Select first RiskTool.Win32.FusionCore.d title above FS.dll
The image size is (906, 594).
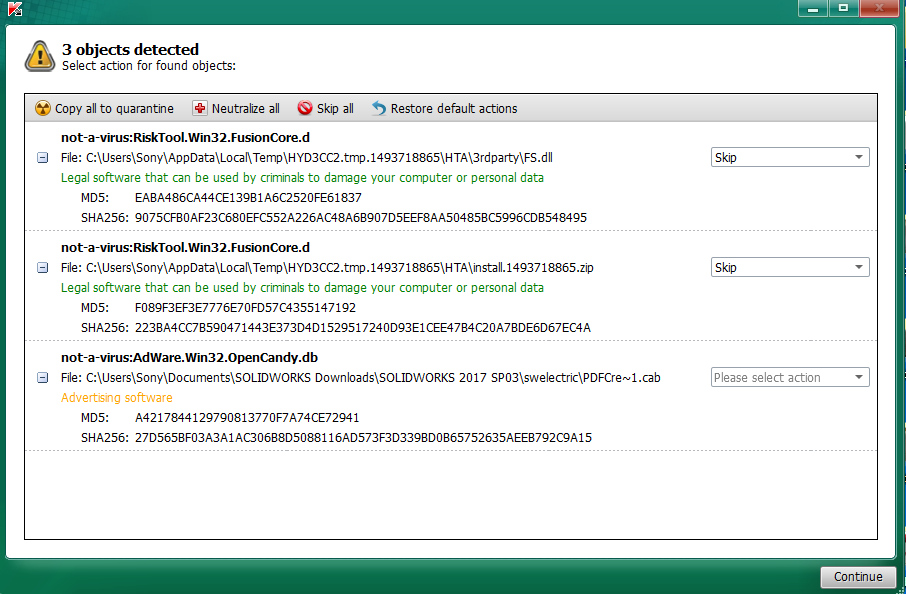pyautogui.click(x=185, y=138)
